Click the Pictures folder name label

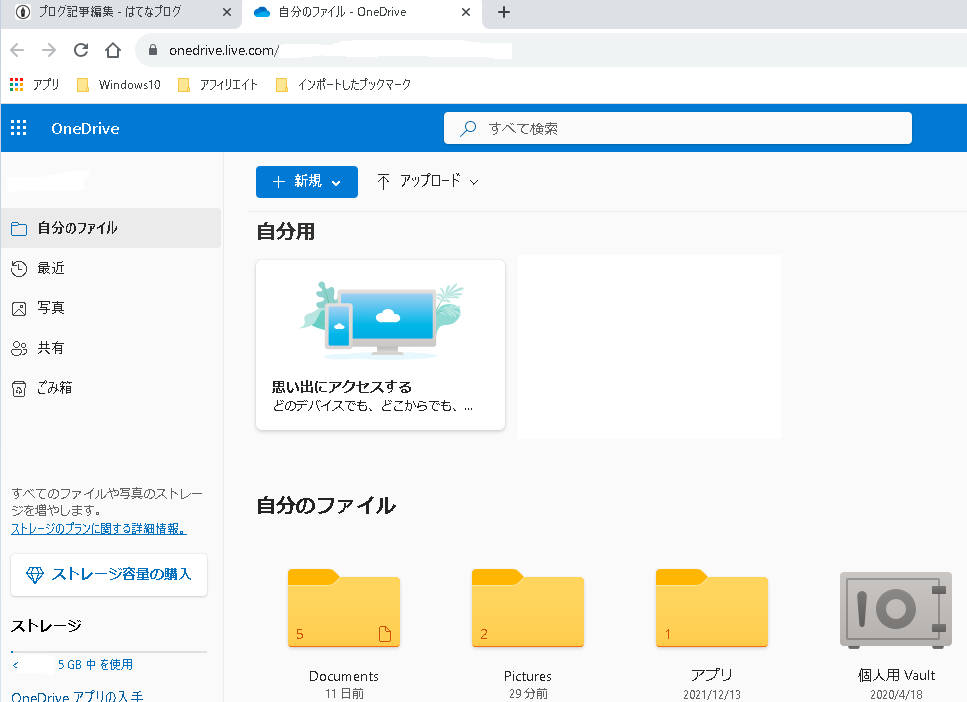tap(528, 676)
